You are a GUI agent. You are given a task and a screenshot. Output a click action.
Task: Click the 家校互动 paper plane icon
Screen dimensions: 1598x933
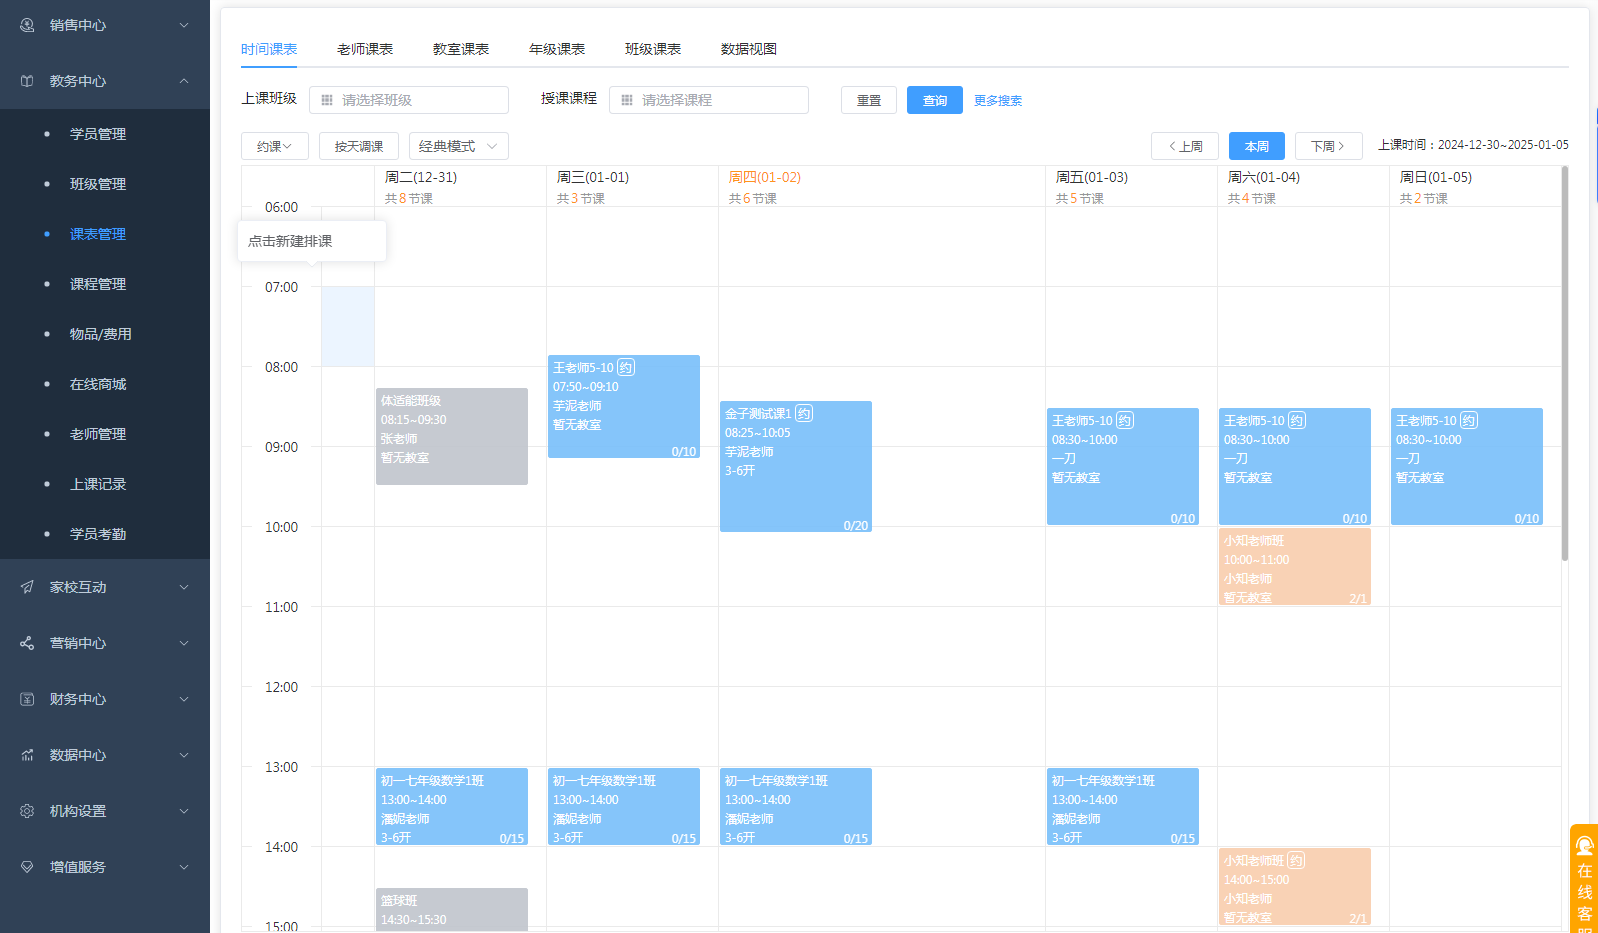coord(27,587)
